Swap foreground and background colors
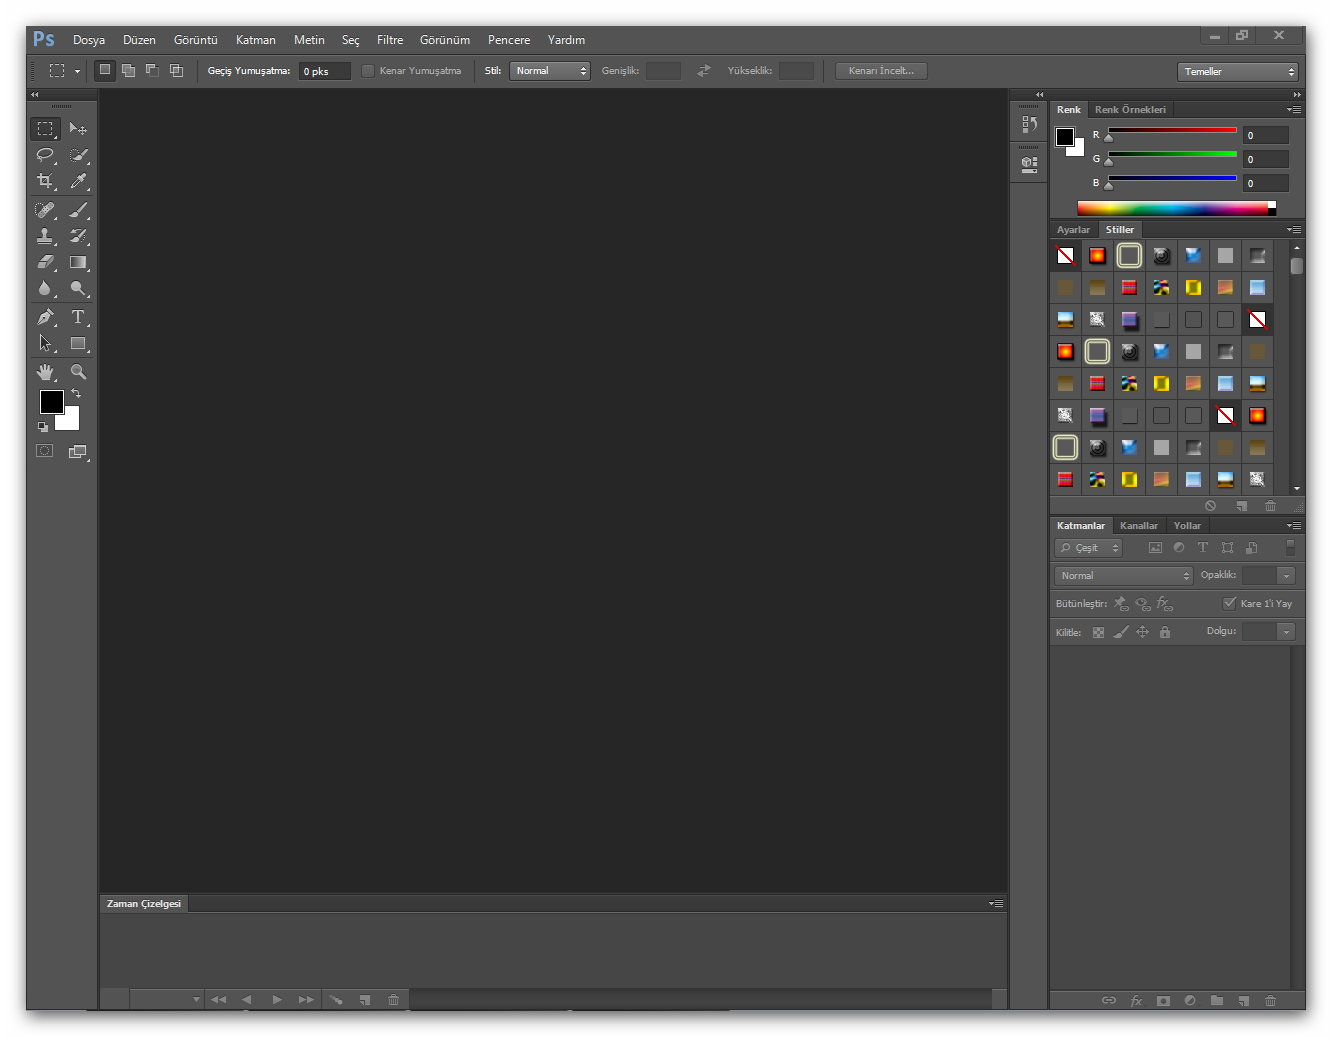Image resolution: width=1332 pixels, height=1037 pixels. 76,393
